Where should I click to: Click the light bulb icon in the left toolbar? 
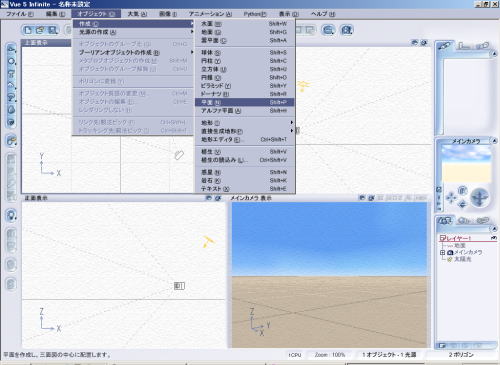click(x=11, y=215)
